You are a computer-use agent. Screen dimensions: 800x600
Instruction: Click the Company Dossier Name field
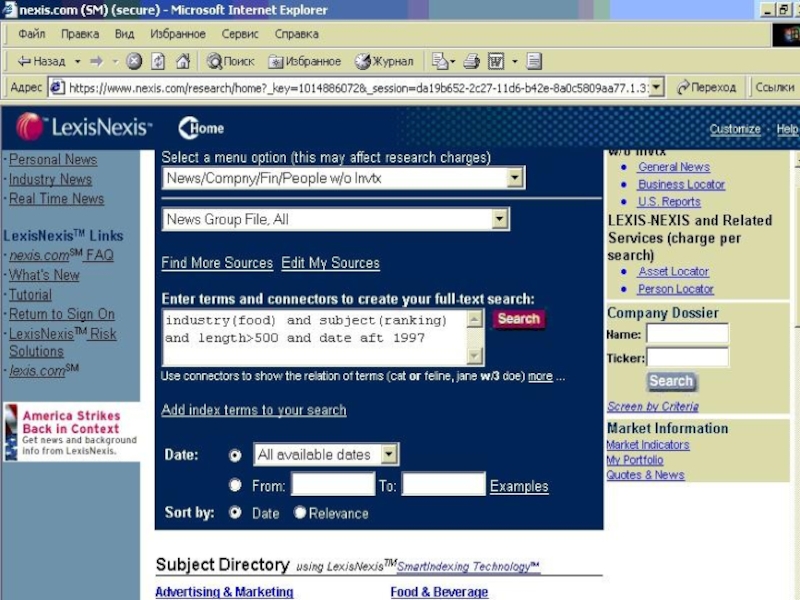point(687,334)
